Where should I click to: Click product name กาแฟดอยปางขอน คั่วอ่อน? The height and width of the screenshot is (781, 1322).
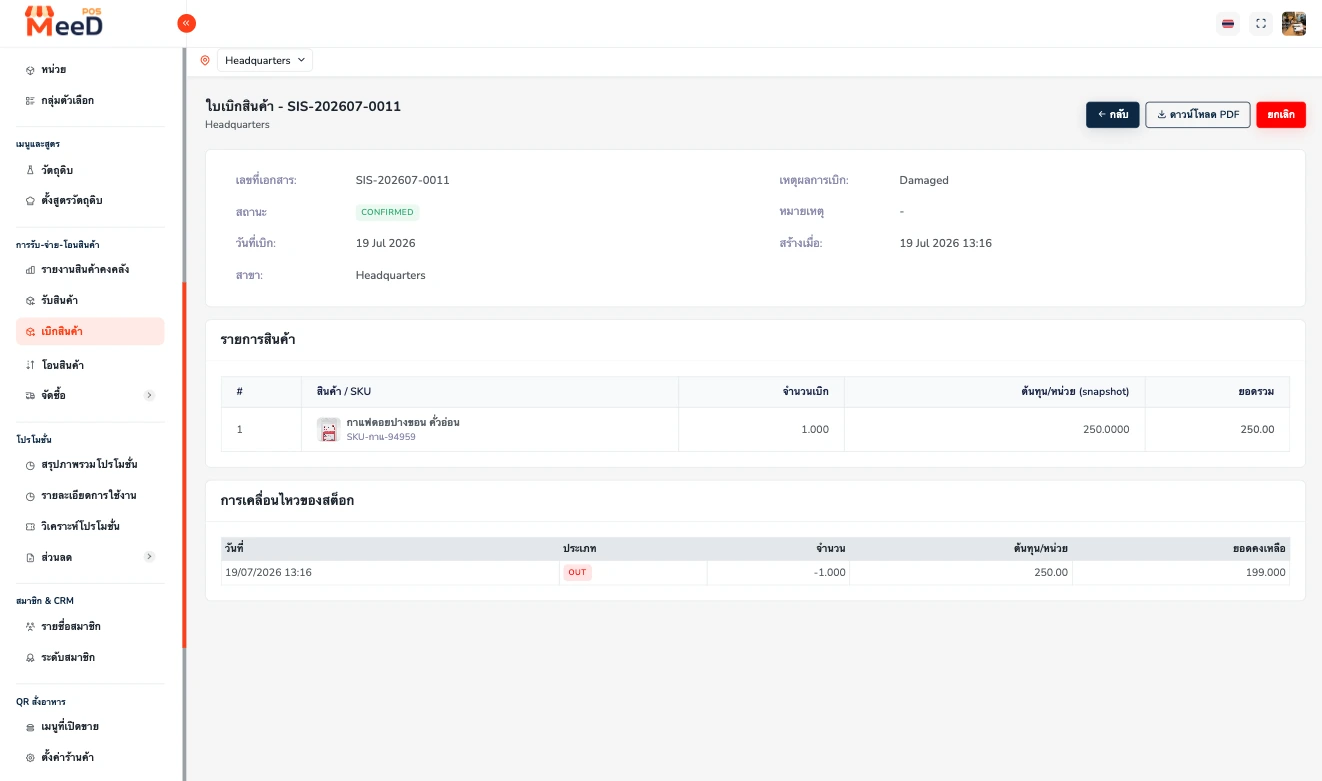tap(403, 422)
